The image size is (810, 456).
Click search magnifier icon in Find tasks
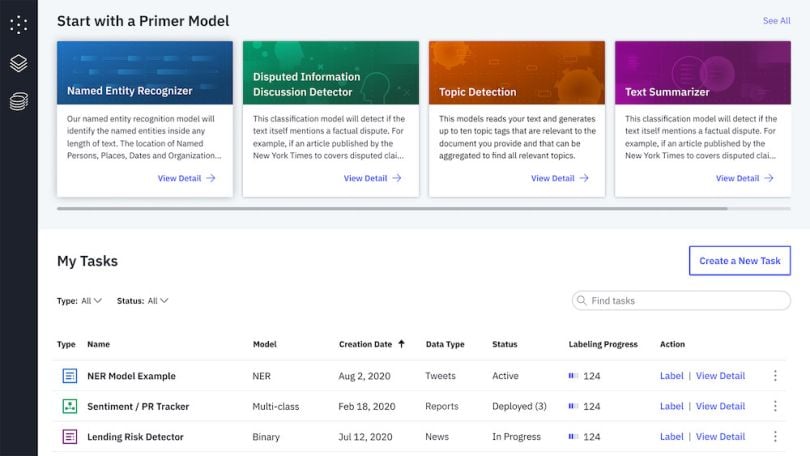coord(582,300)
